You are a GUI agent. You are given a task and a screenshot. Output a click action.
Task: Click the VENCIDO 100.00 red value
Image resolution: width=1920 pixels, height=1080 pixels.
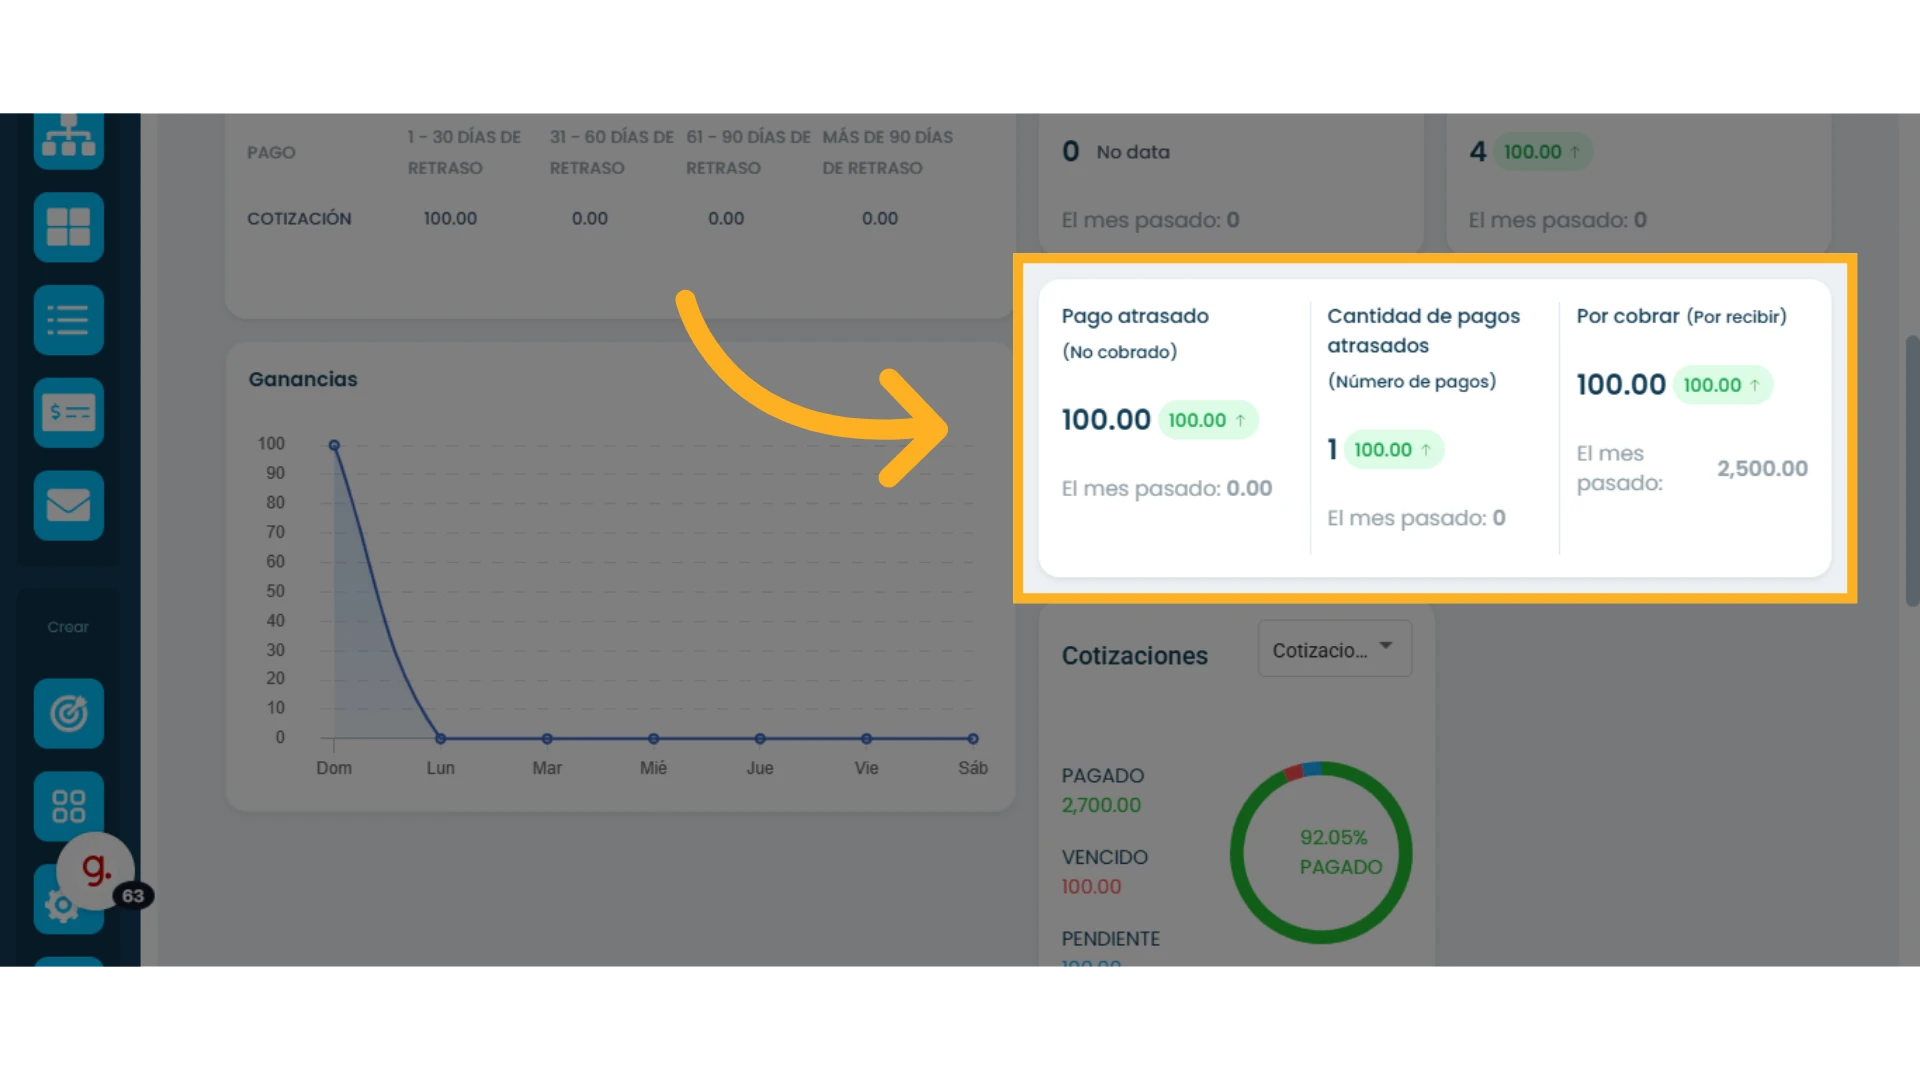[1091, 887]
